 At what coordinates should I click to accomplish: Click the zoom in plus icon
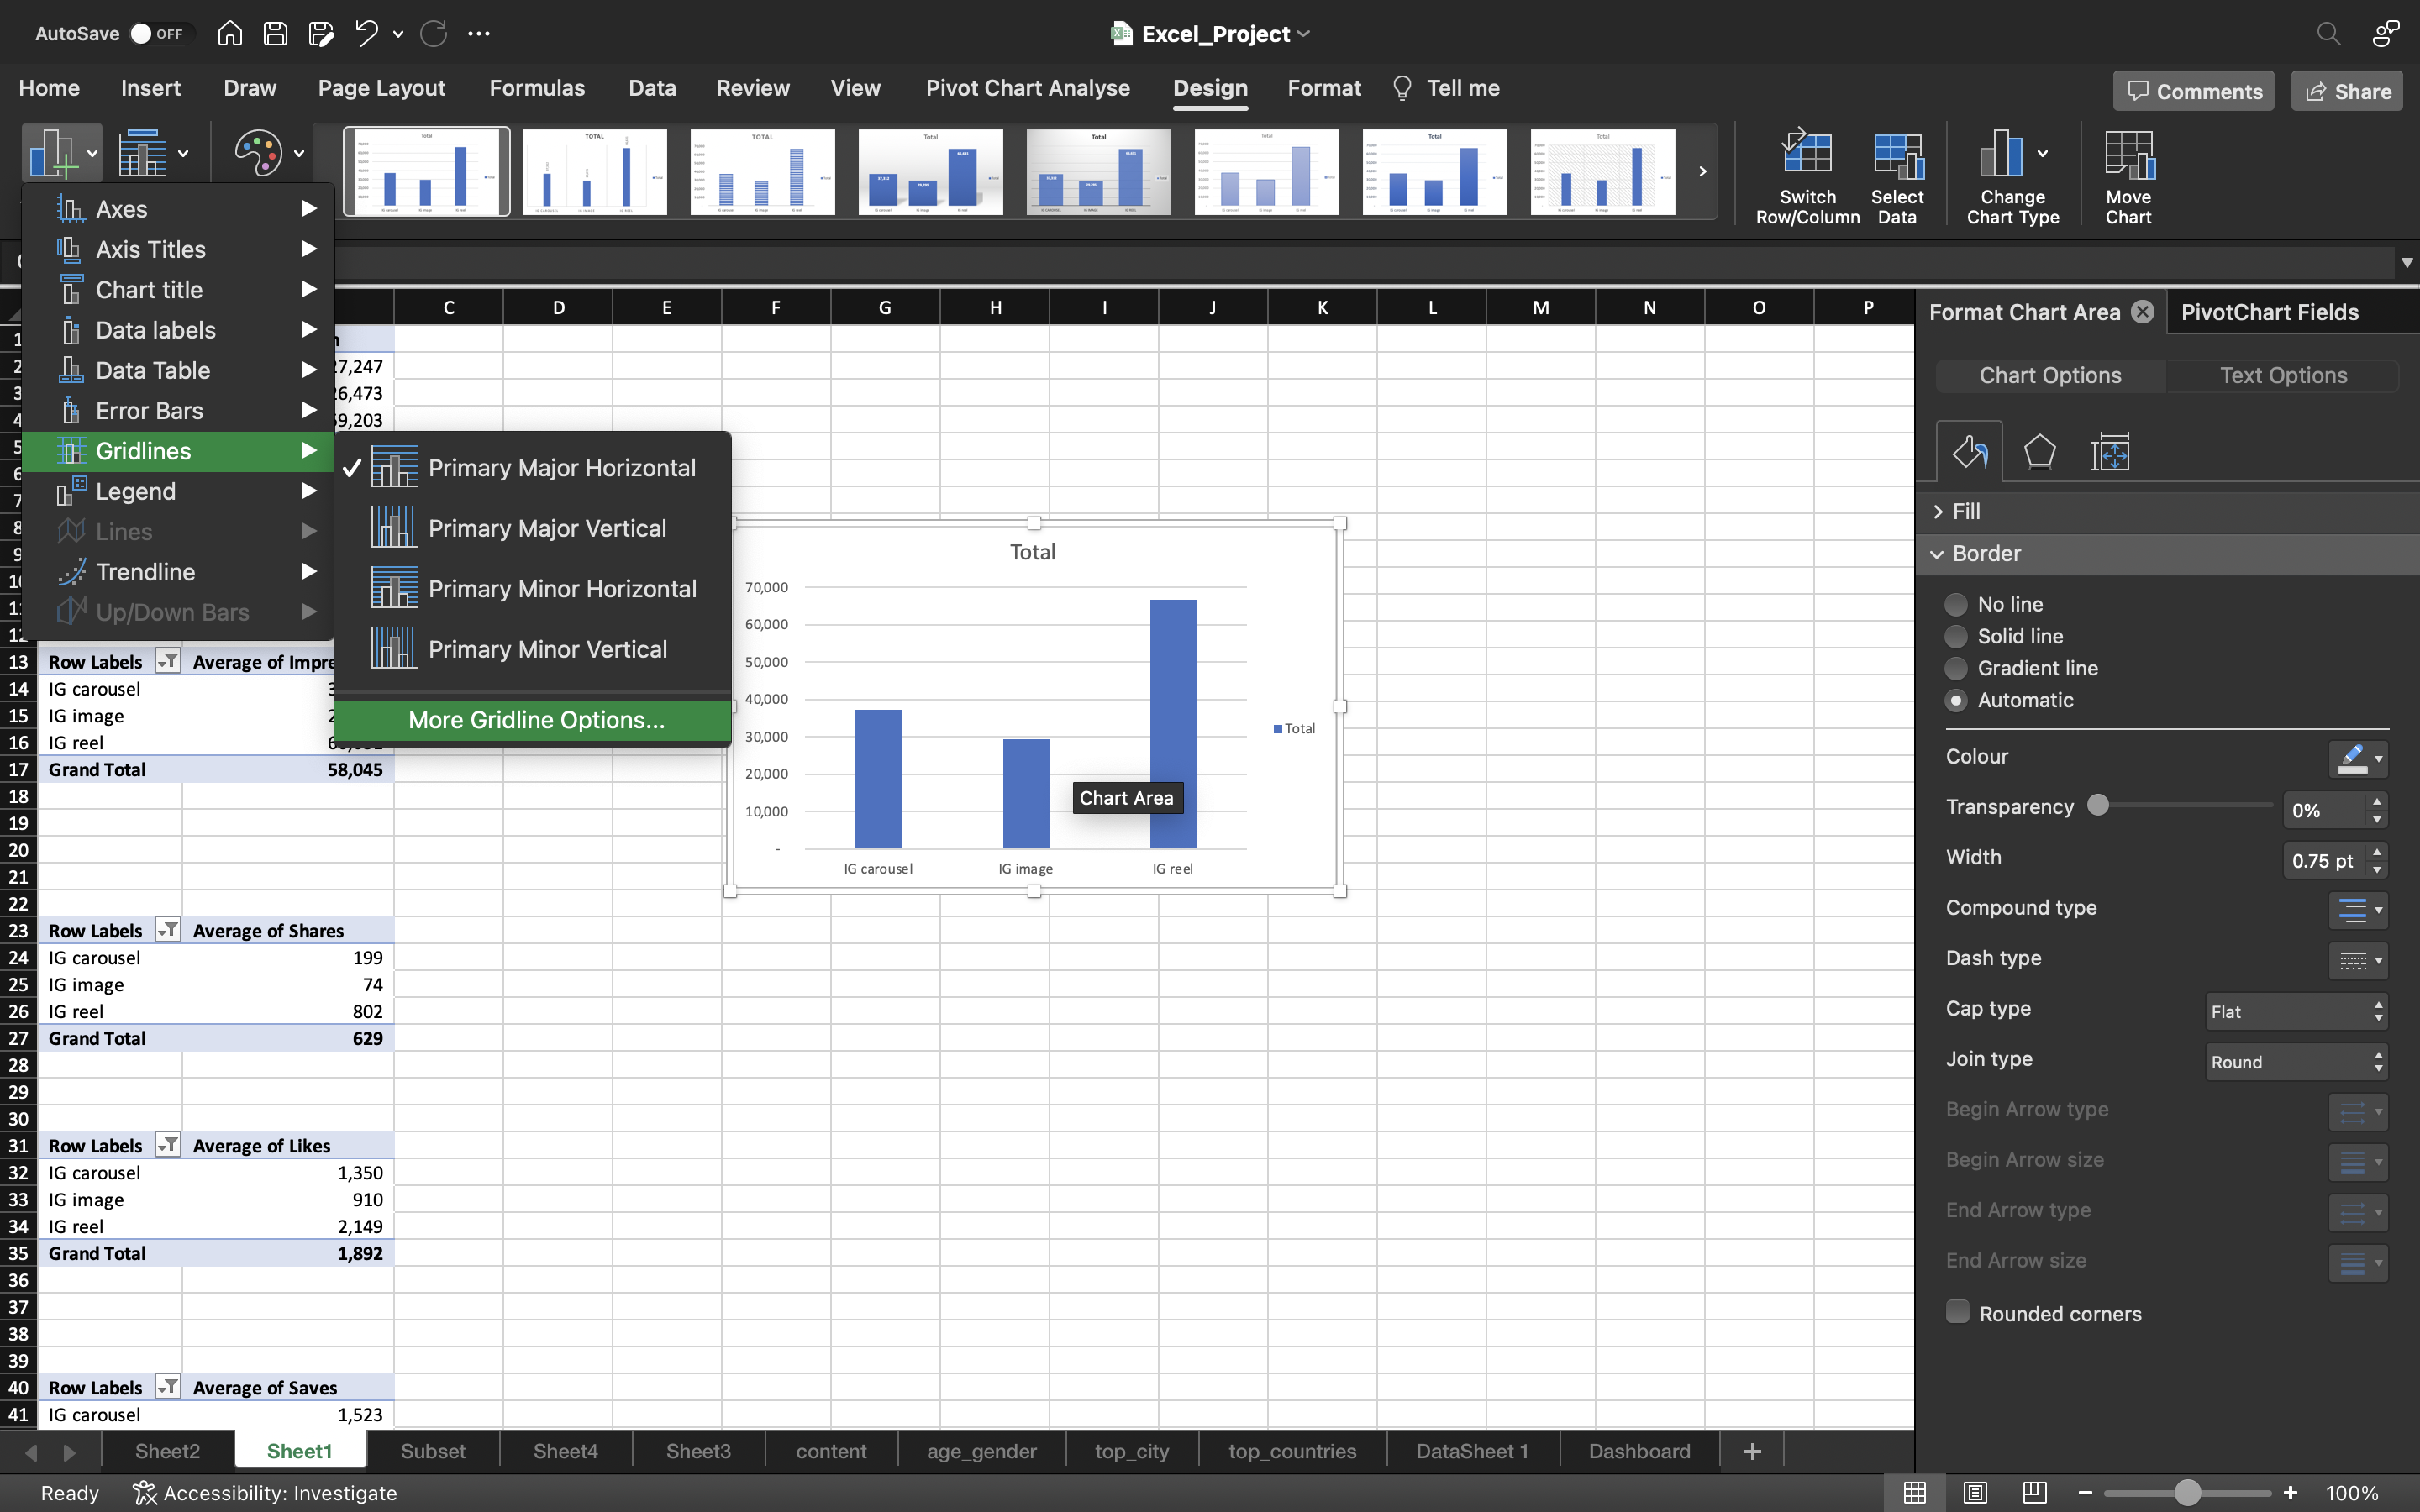2290,1492
